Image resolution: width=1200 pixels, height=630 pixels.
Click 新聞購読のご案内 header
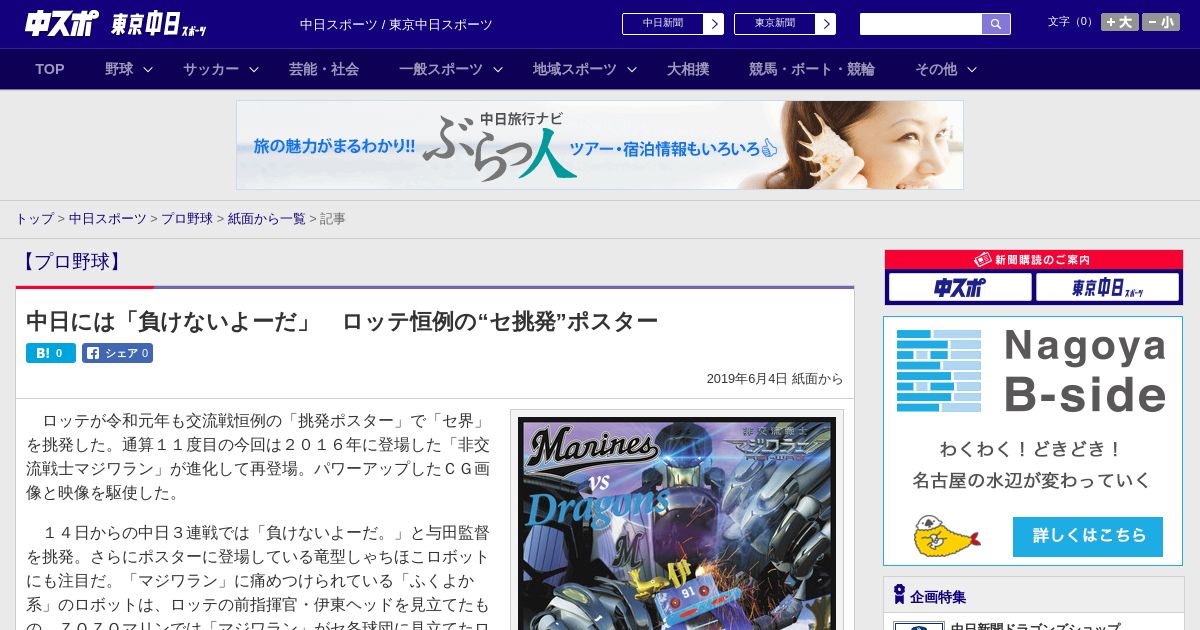(1034, 260)
